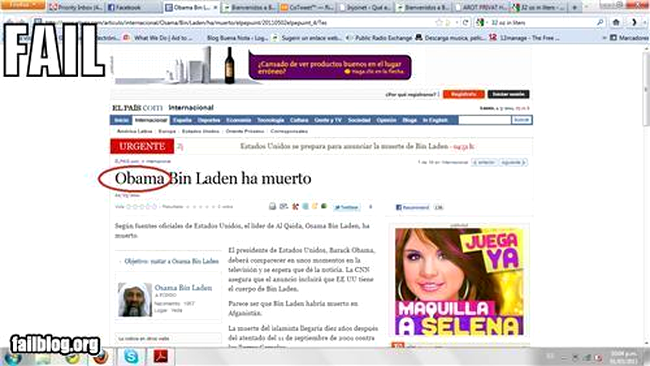The height and width of the screenshot is (366, 650).
Task: Switch to the CoTweet tab
Action: coord(307,7)
